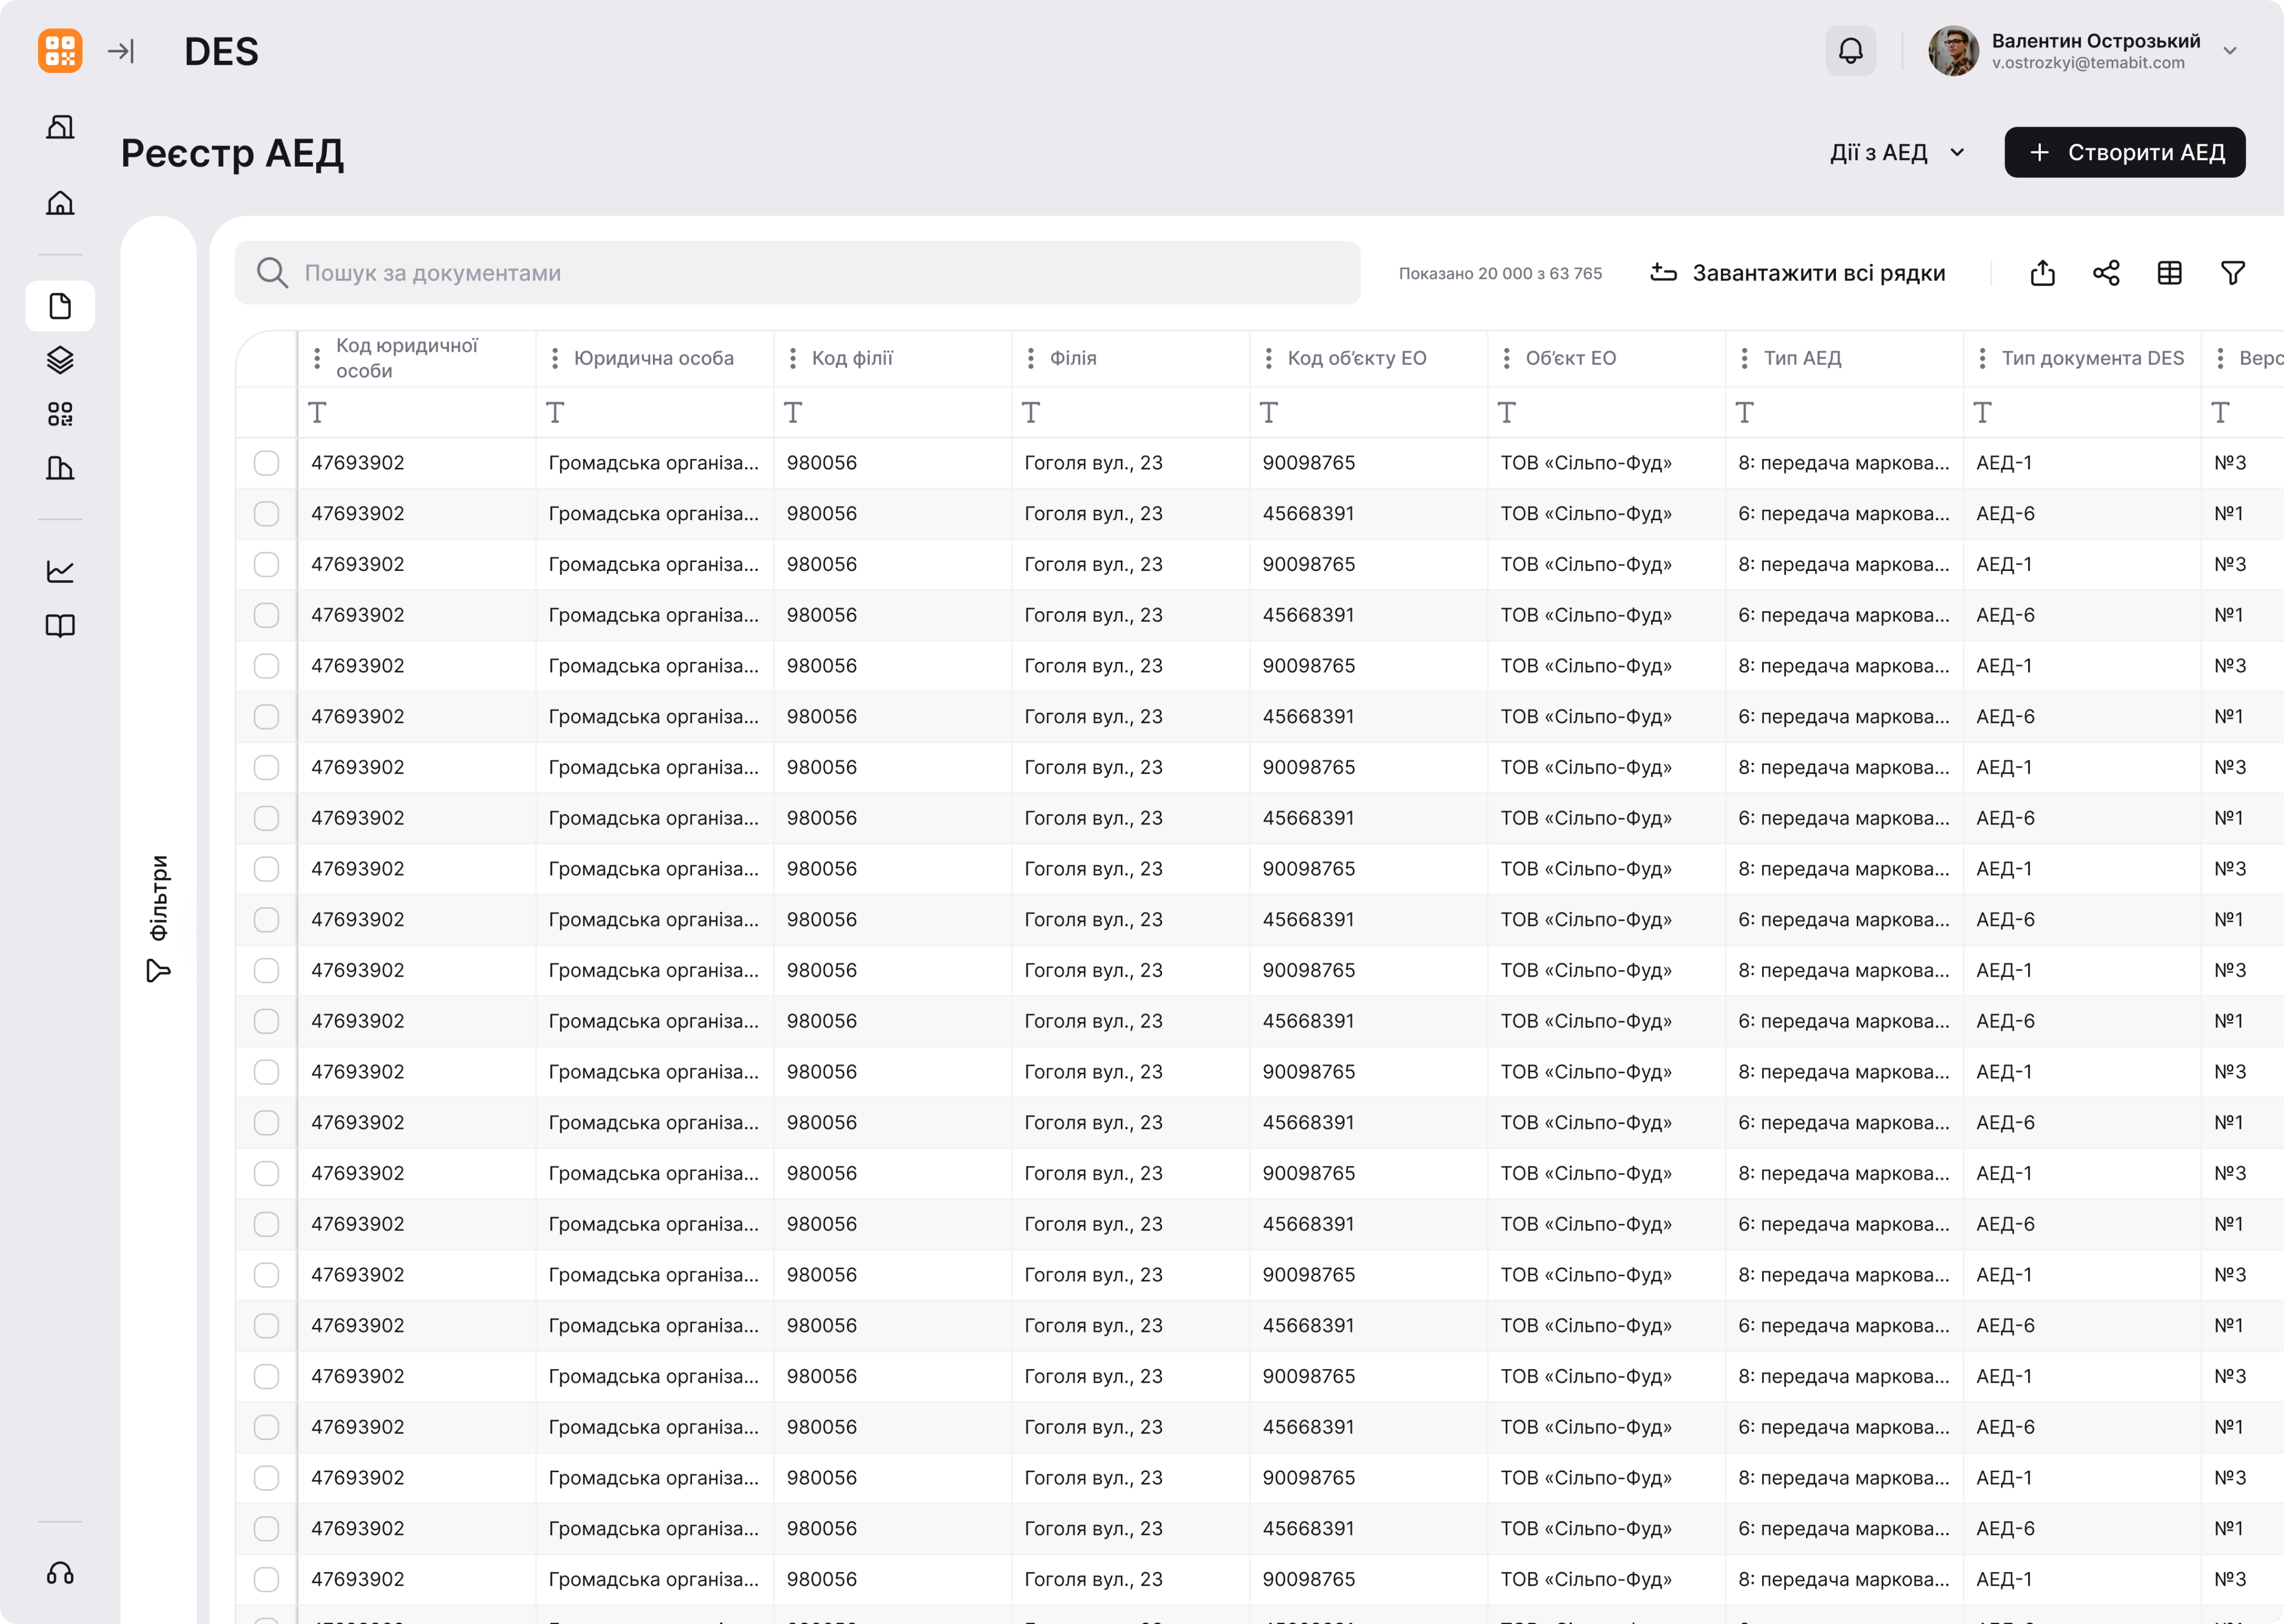Select the second row checkbox
This screenshot has height=1624, width=2284.
point(266,514)
